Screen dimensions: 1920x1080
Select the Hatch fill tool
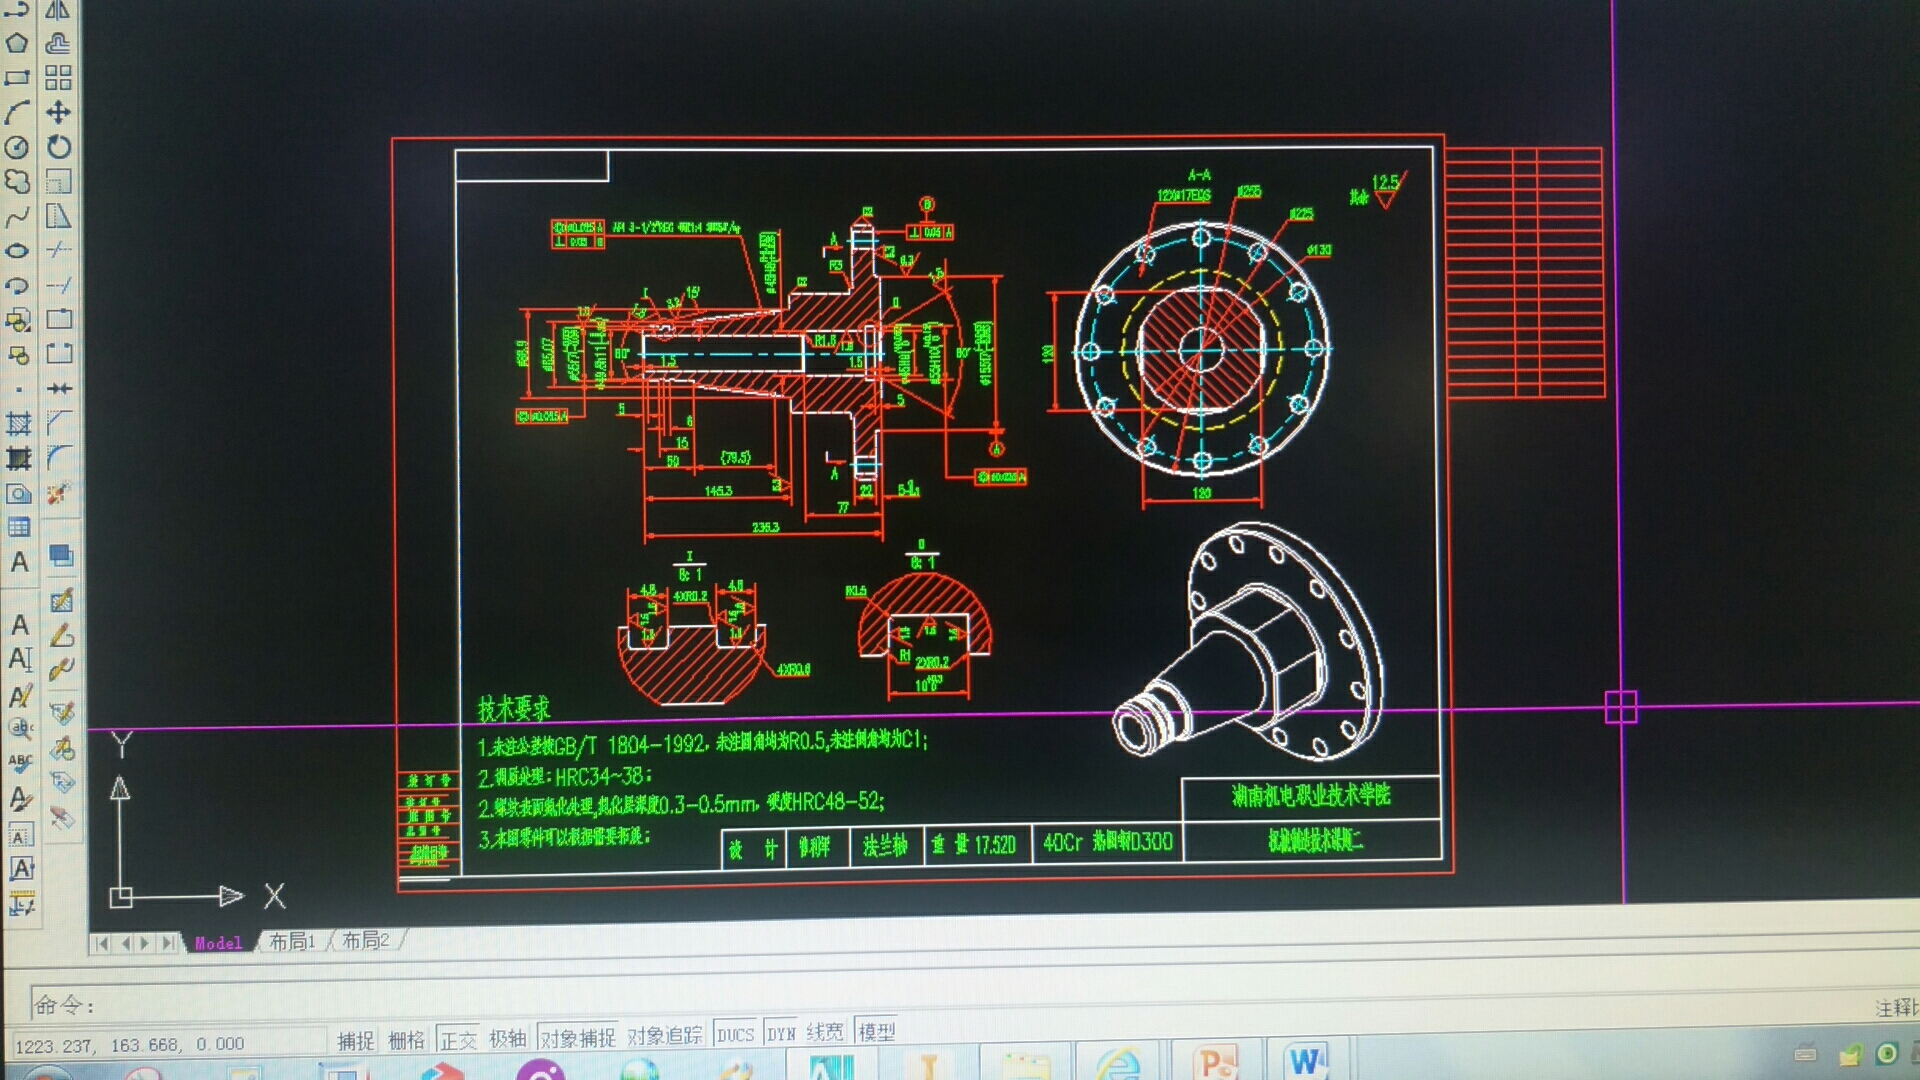18,423
